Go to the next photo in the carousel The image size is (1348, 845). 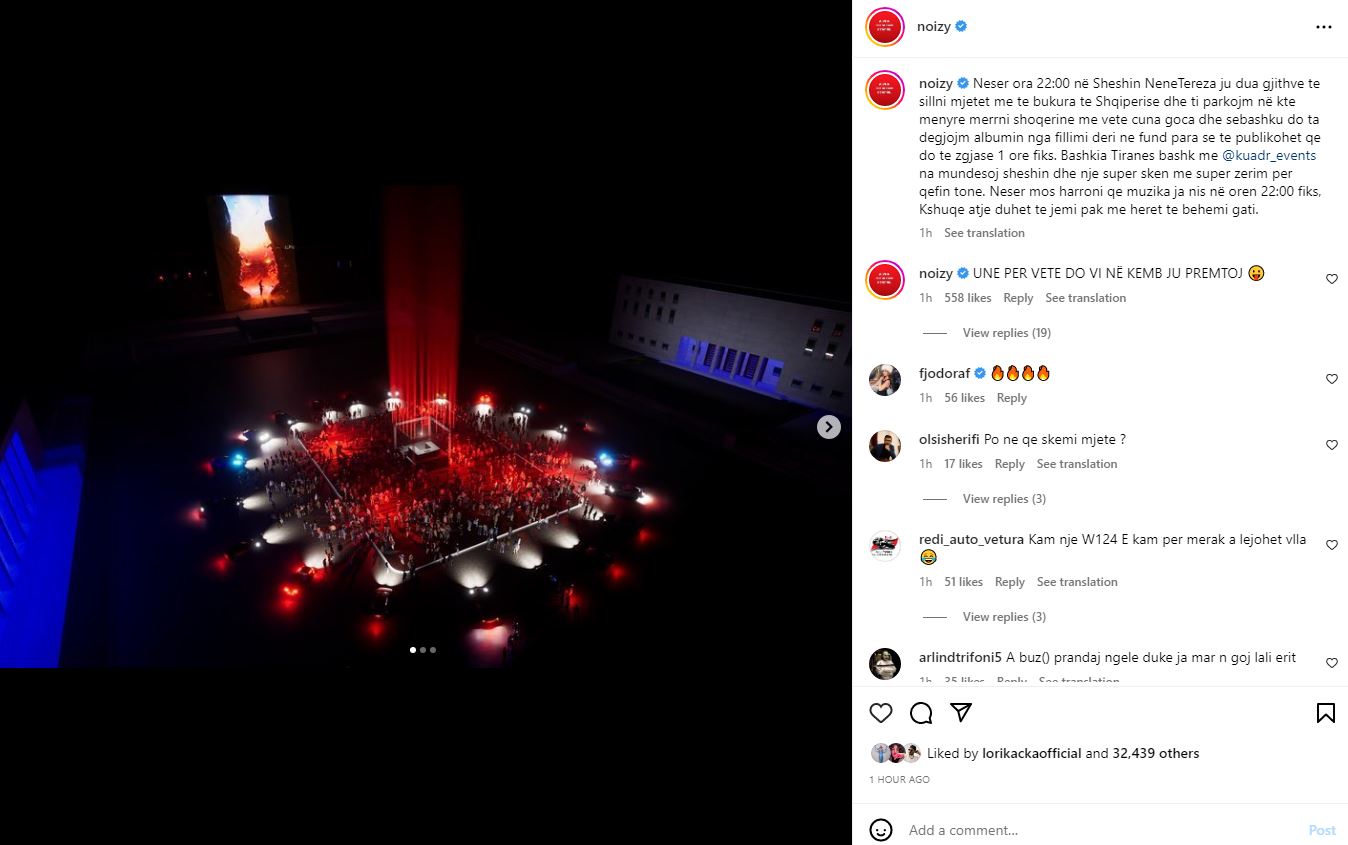coord(829,427)
